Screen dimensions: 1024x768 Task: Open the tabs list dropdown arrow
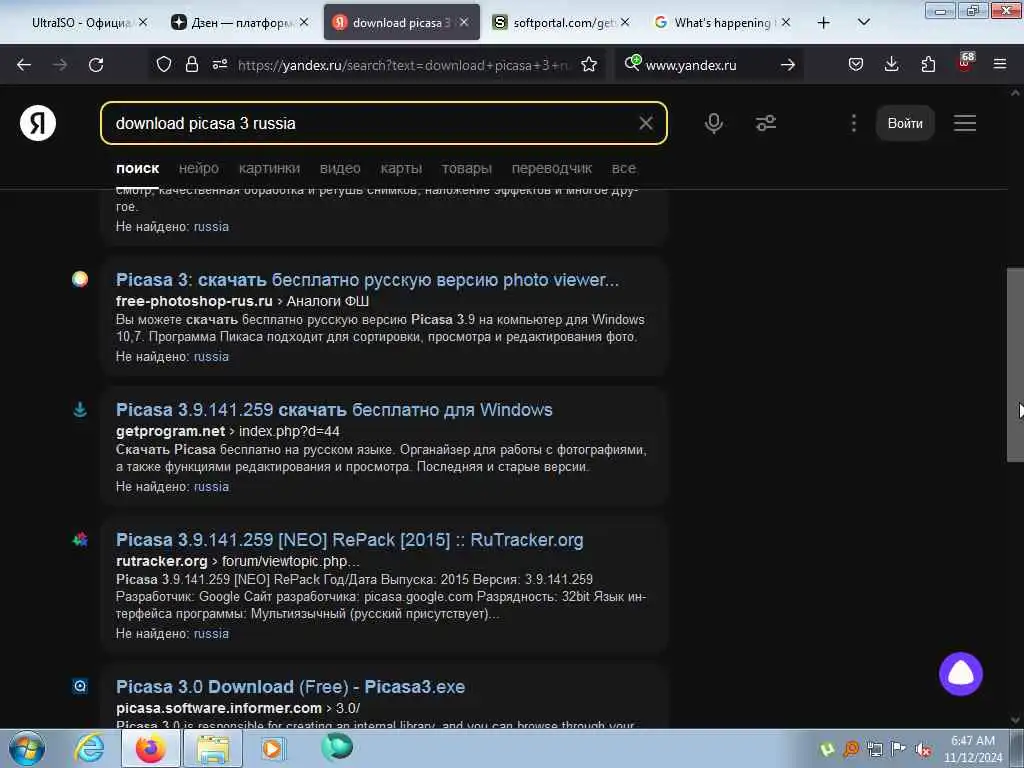click(863, 22)
